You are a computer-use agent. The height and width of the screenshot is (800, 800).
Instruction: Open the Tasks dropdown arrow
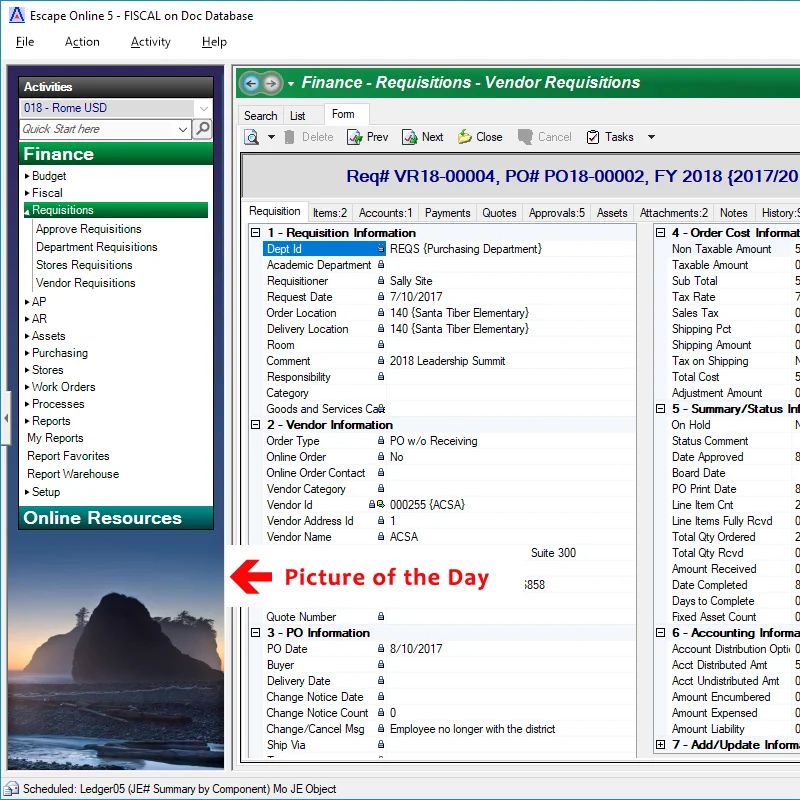(x=651, y=137)
